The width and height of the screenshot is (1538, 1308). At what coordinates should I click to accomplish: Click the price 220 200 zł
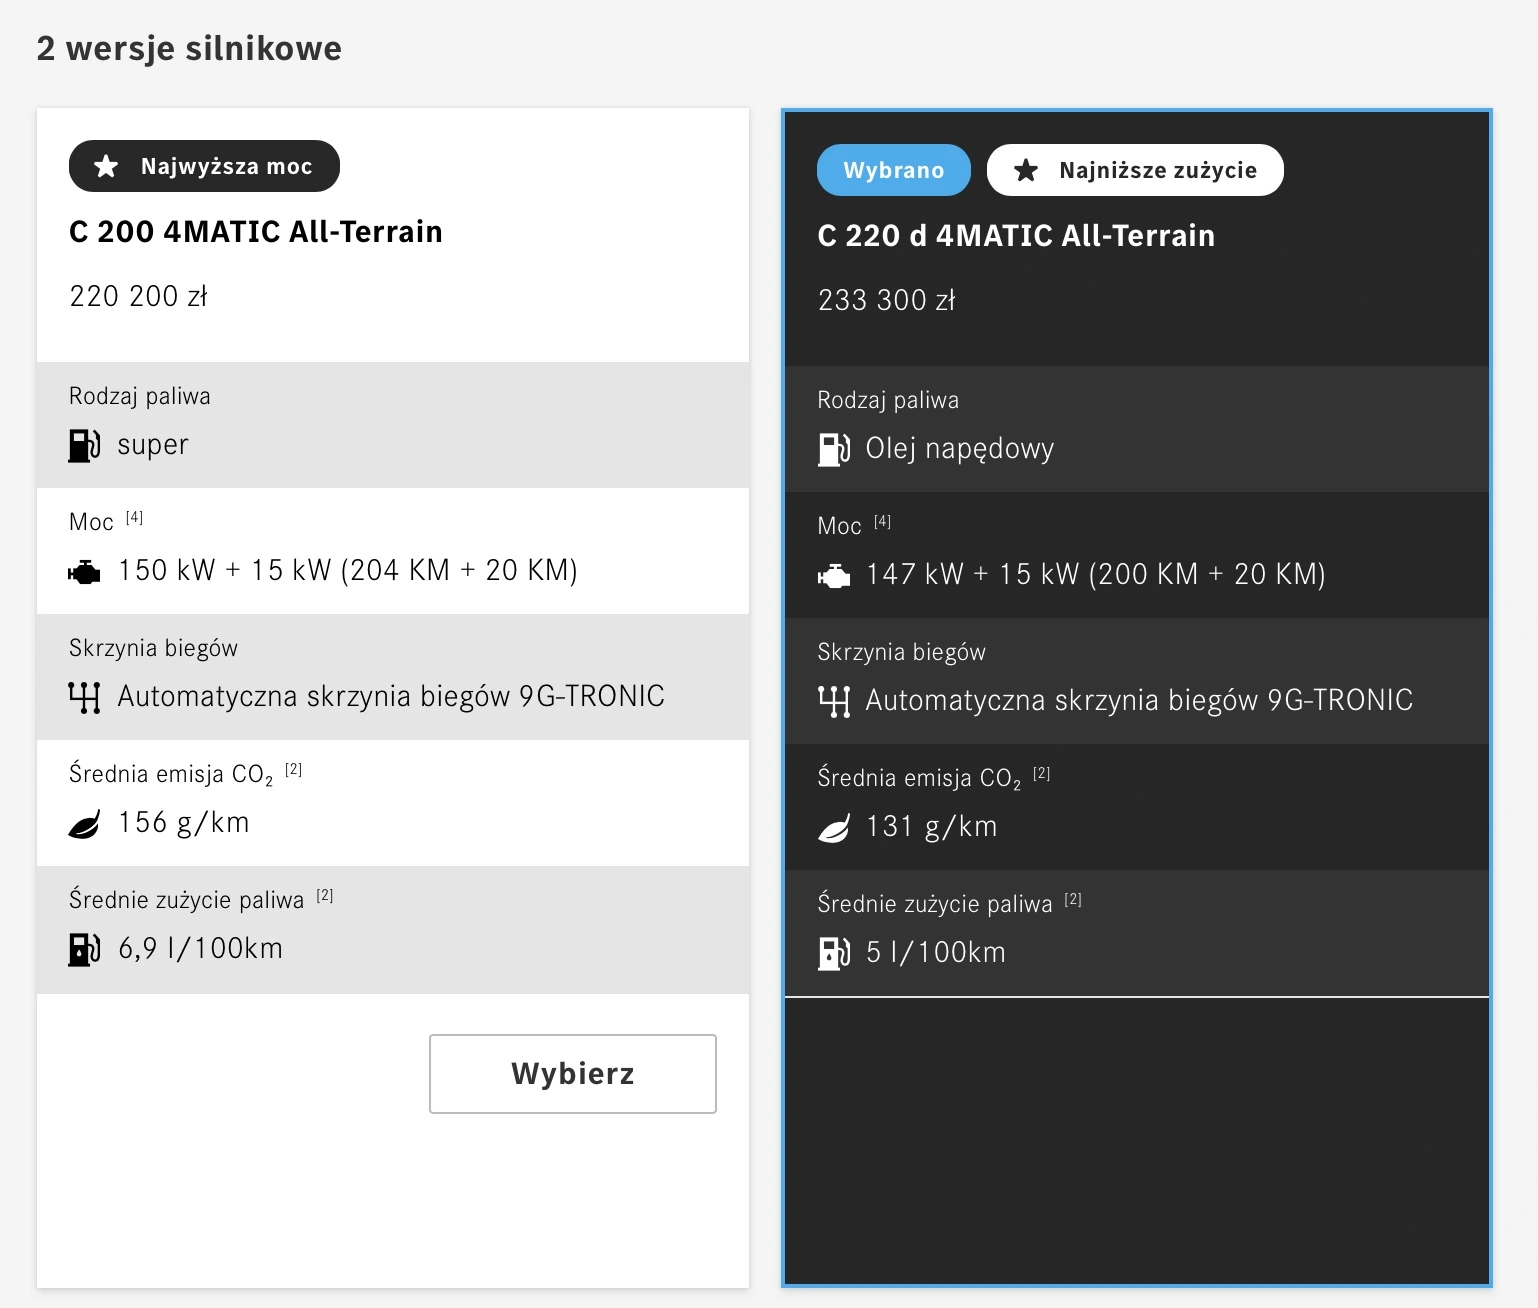[138, 297]
